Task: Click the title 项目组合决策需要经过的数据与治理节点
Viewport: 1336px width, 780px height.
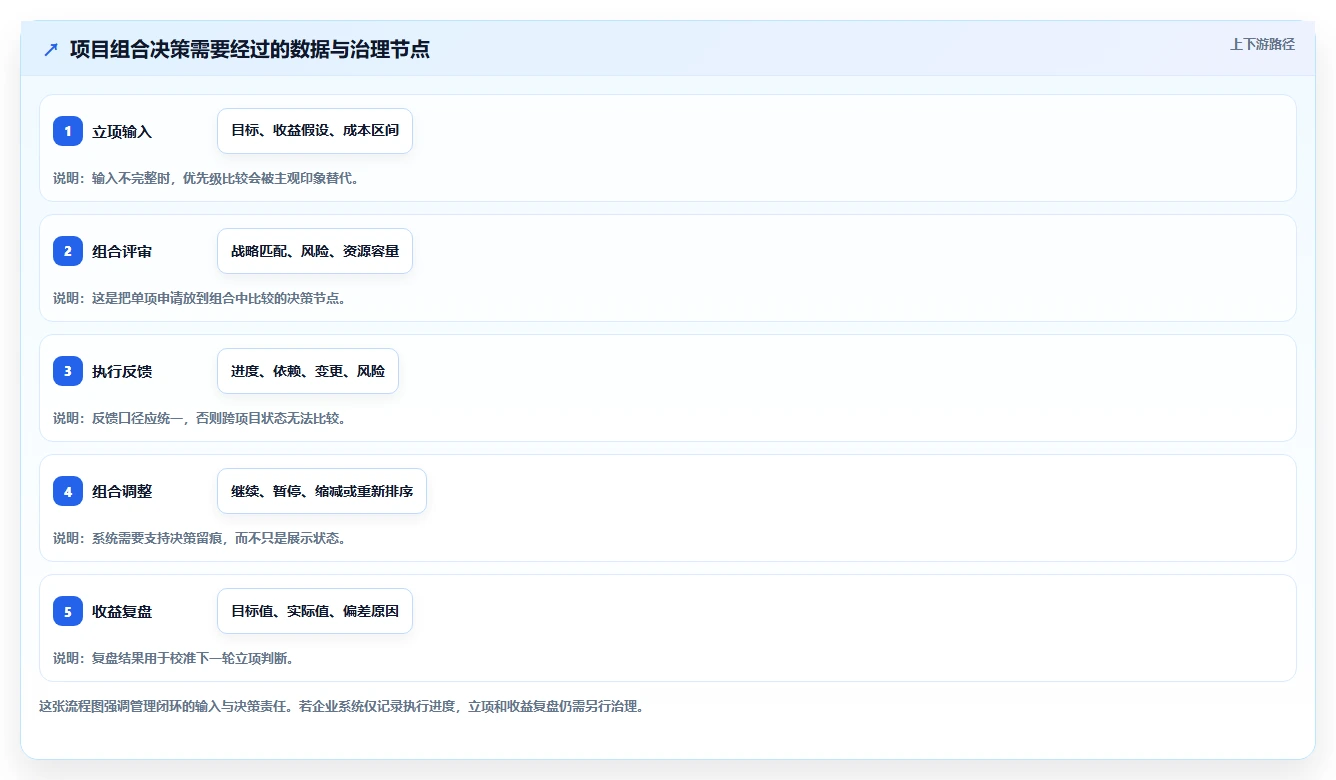Action: pos(250,49)
